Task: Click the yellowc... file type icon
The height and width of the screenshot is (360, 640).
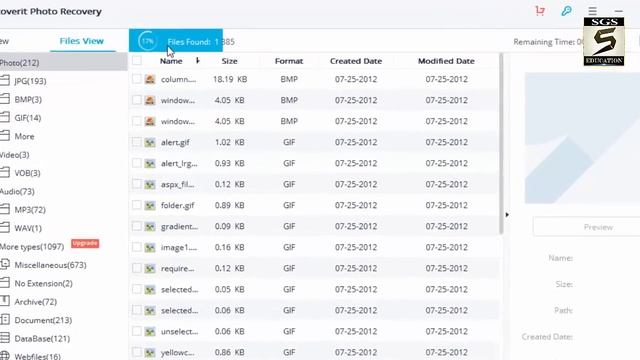Action: [150, 352]
